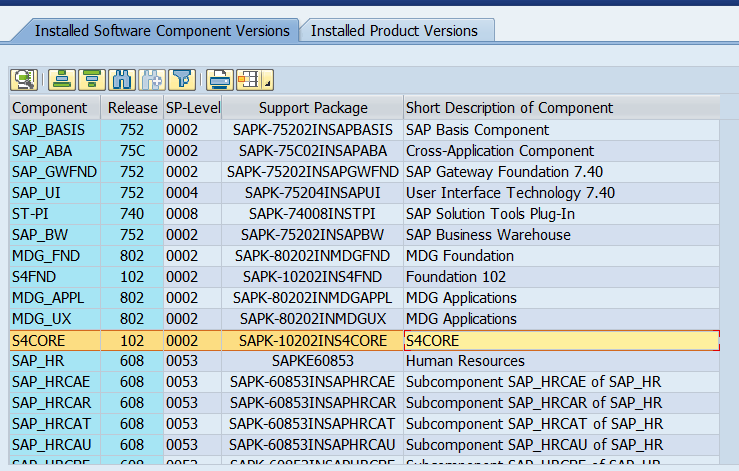
Task: Click release 75C in SAP_ABA row
Action: pos(132,151)
